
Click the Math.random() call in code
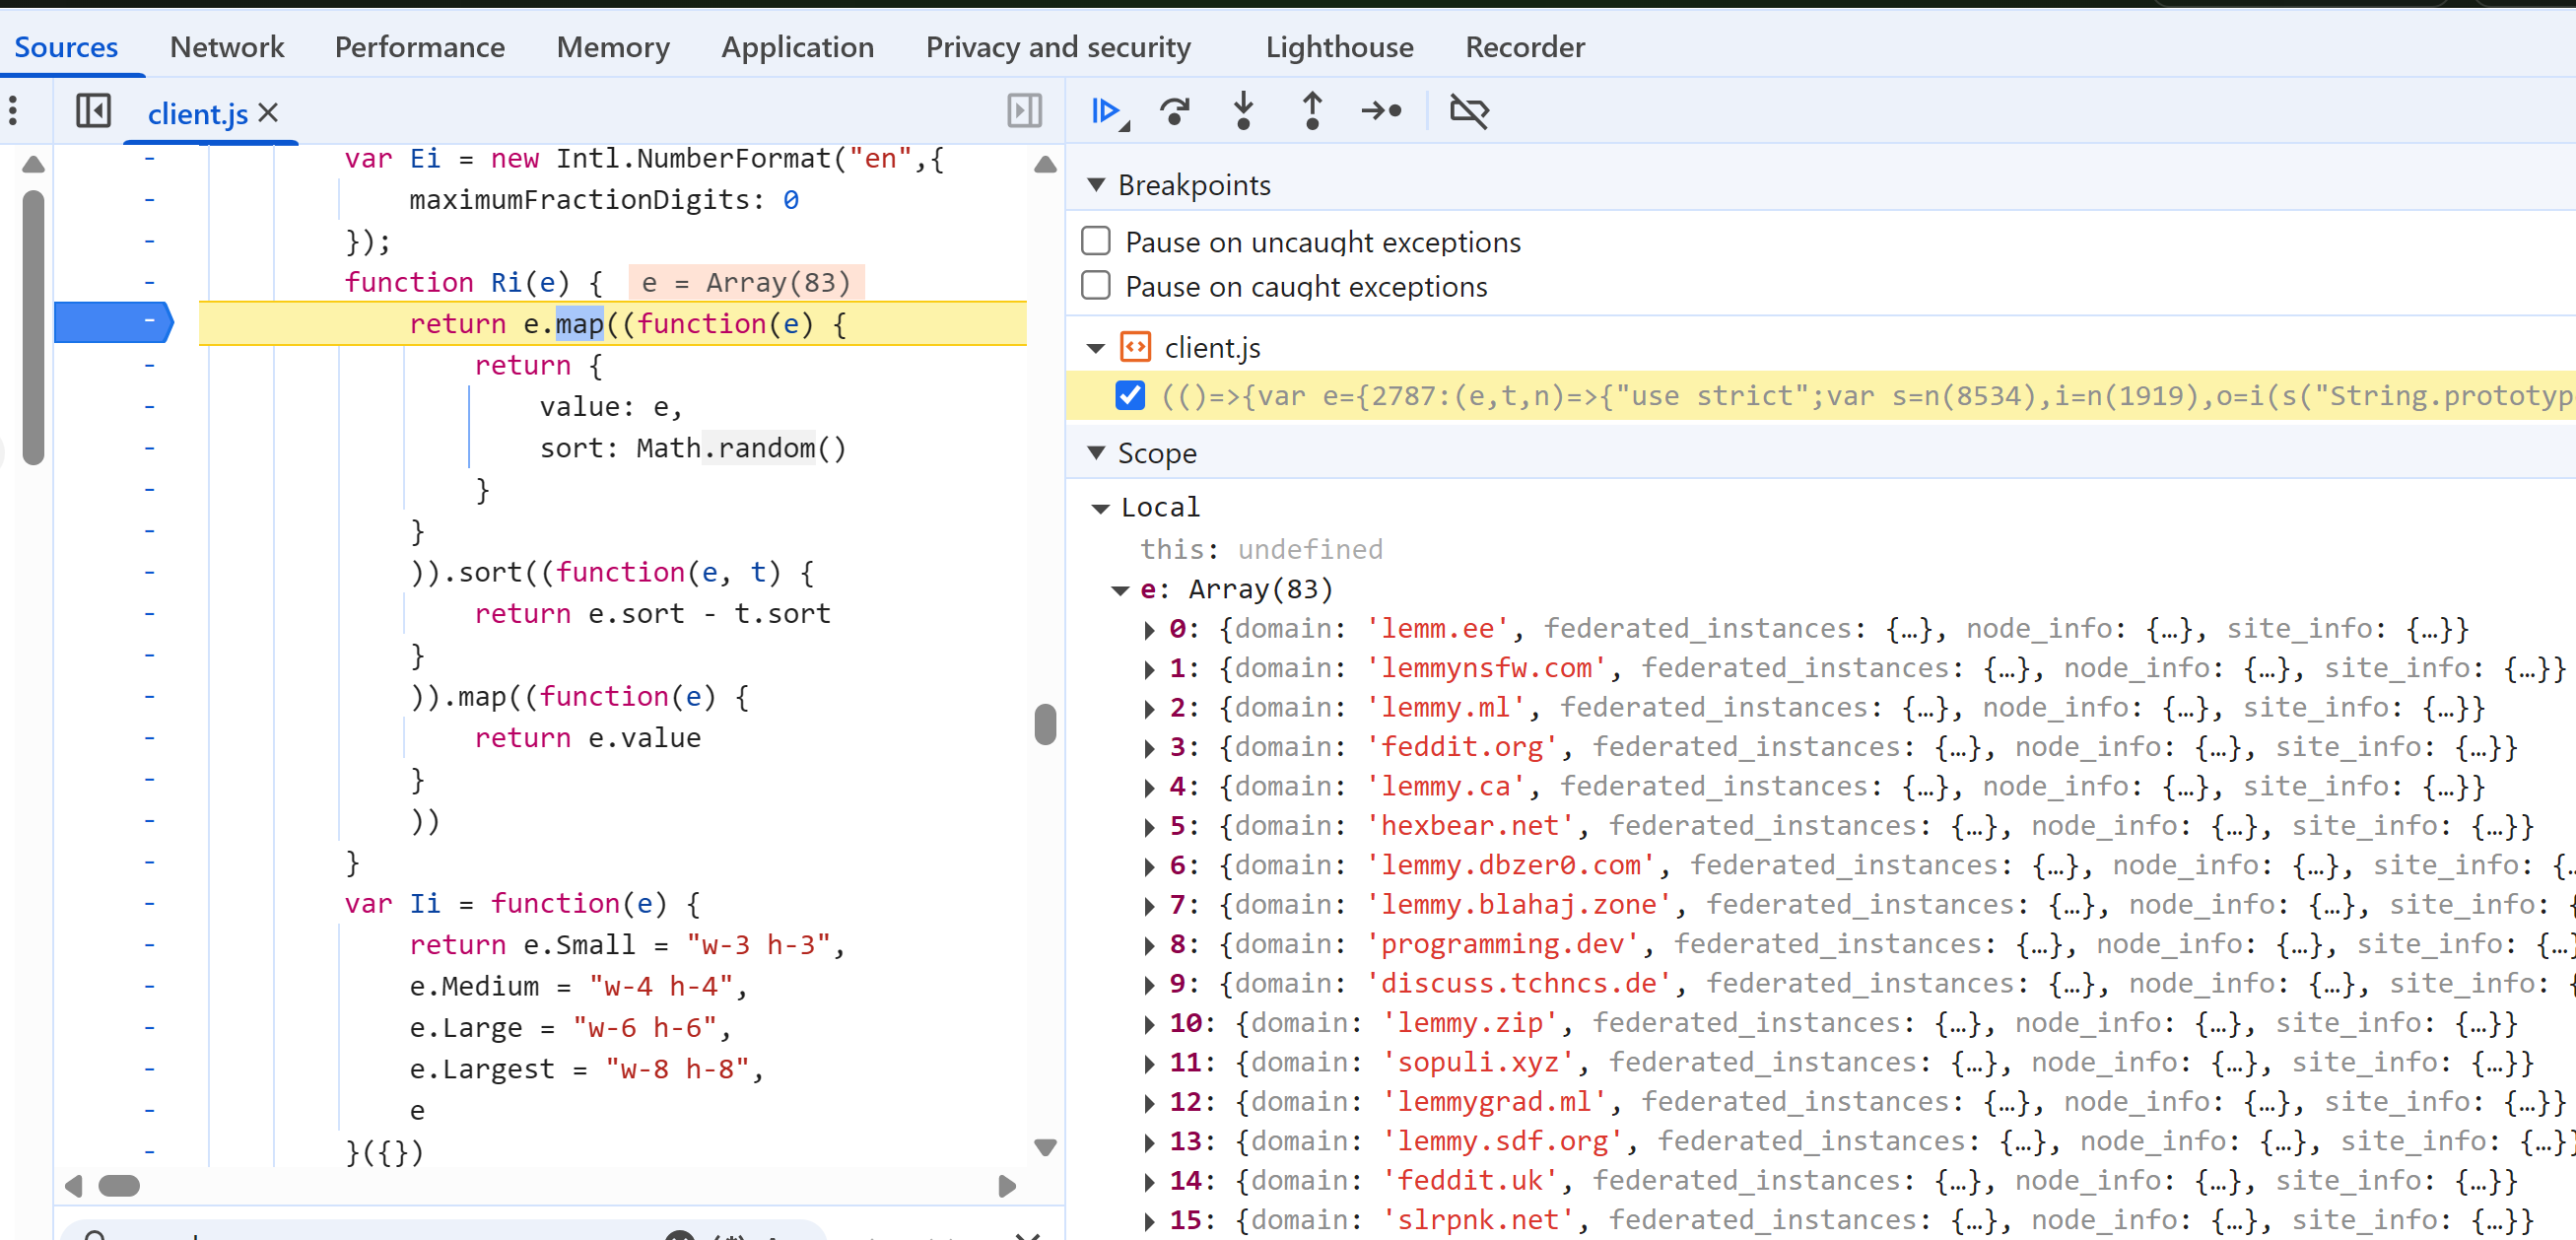(x=741, y=448)
